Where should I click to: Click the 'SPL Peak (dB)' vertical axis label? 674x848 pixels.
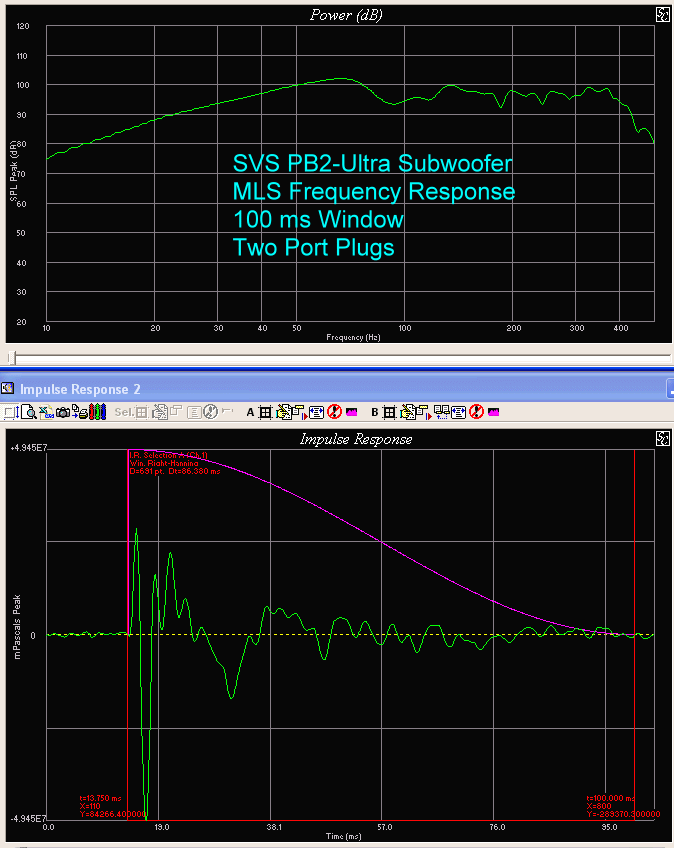click(x=14, y=170)
